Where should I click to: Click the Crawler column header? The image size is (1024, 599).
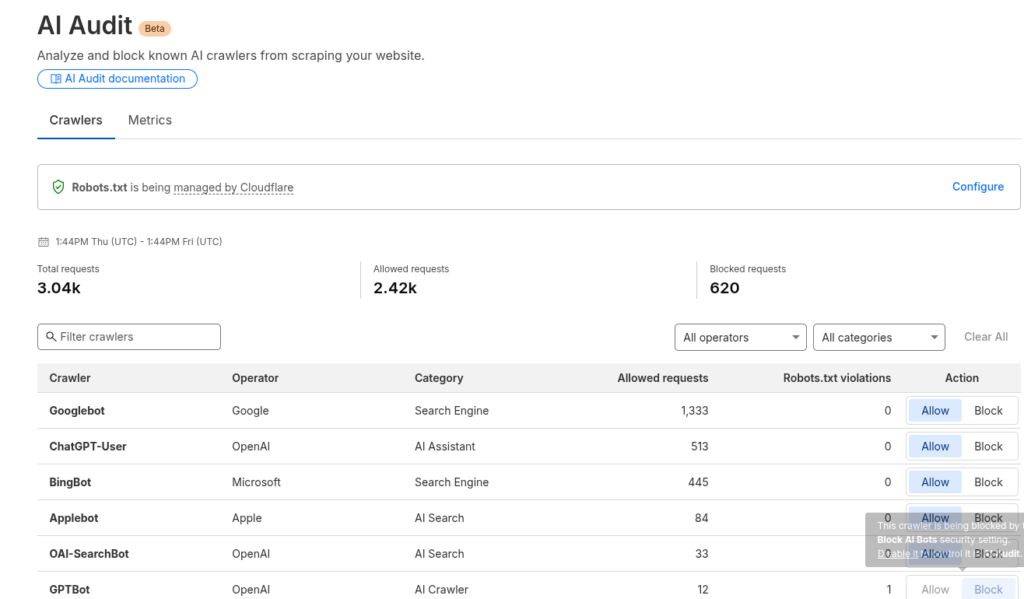tap(70, 378)
